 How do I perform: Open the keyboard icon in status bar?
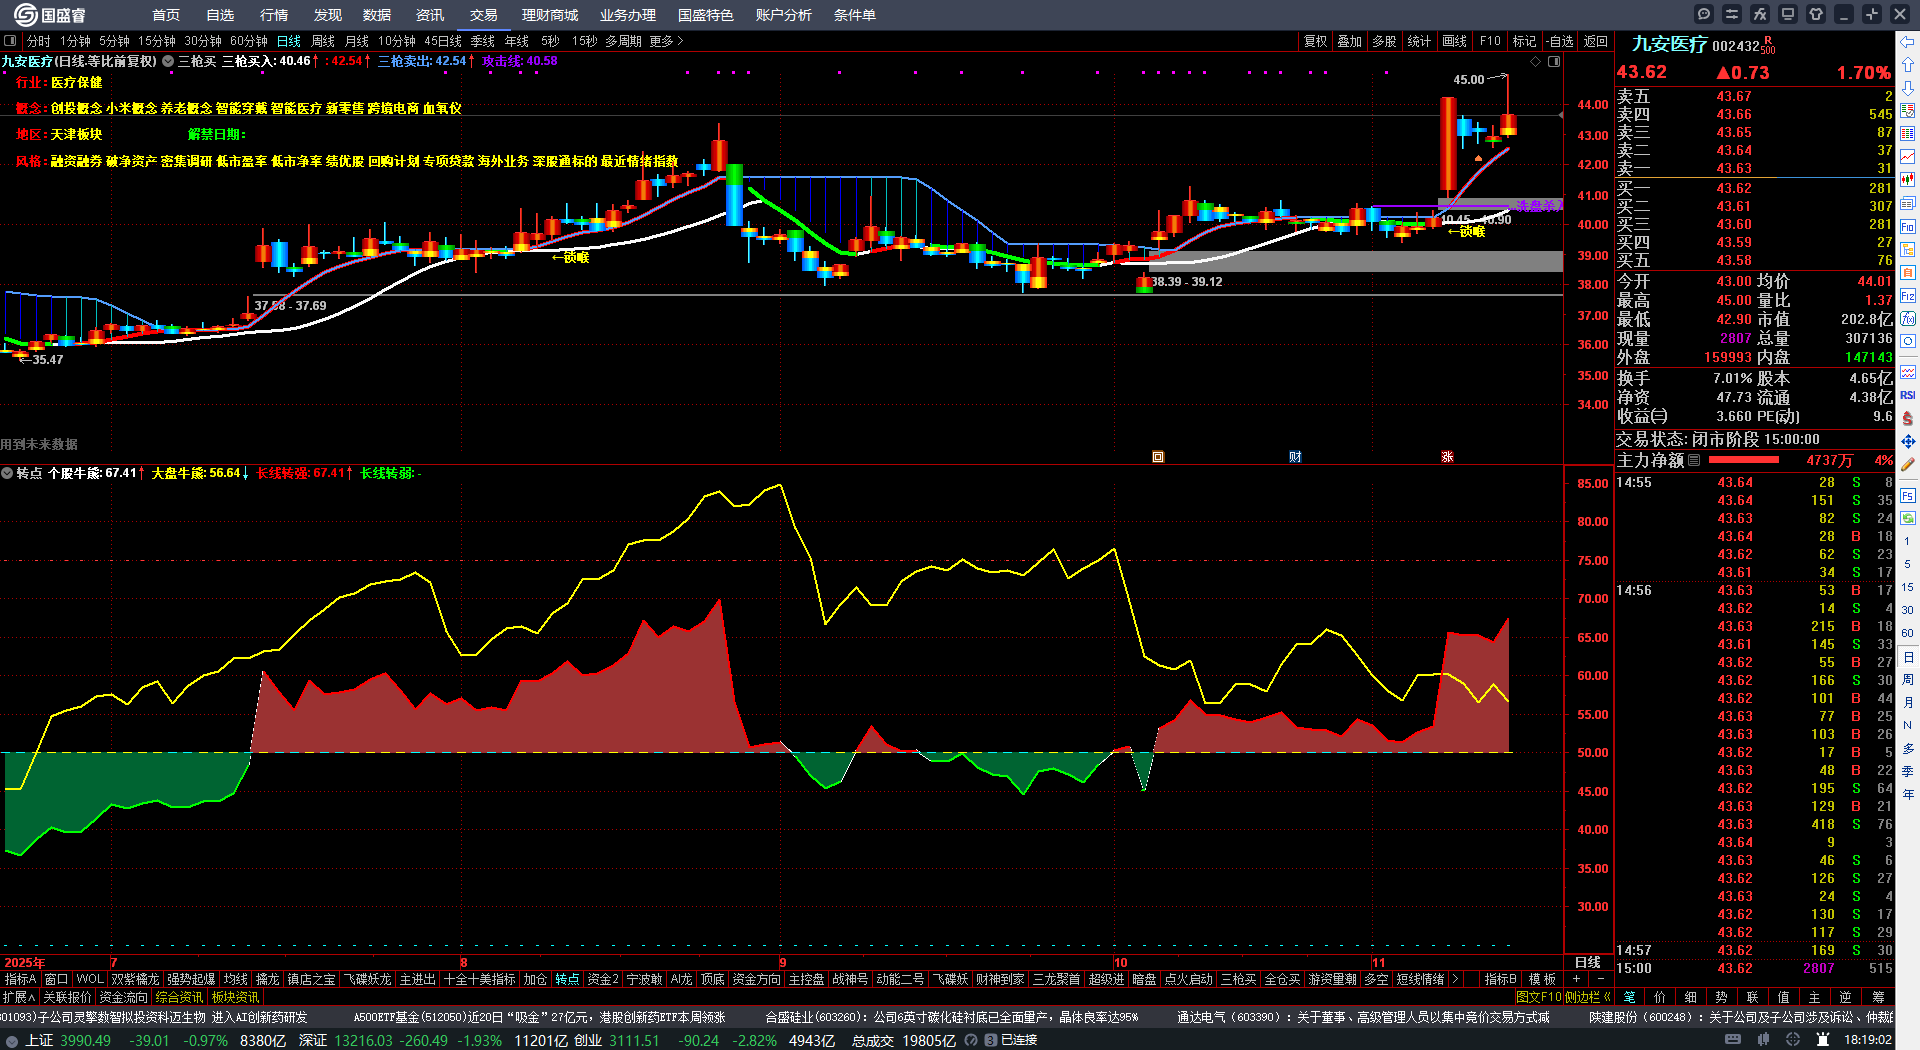click(x=1733, y=1040)
